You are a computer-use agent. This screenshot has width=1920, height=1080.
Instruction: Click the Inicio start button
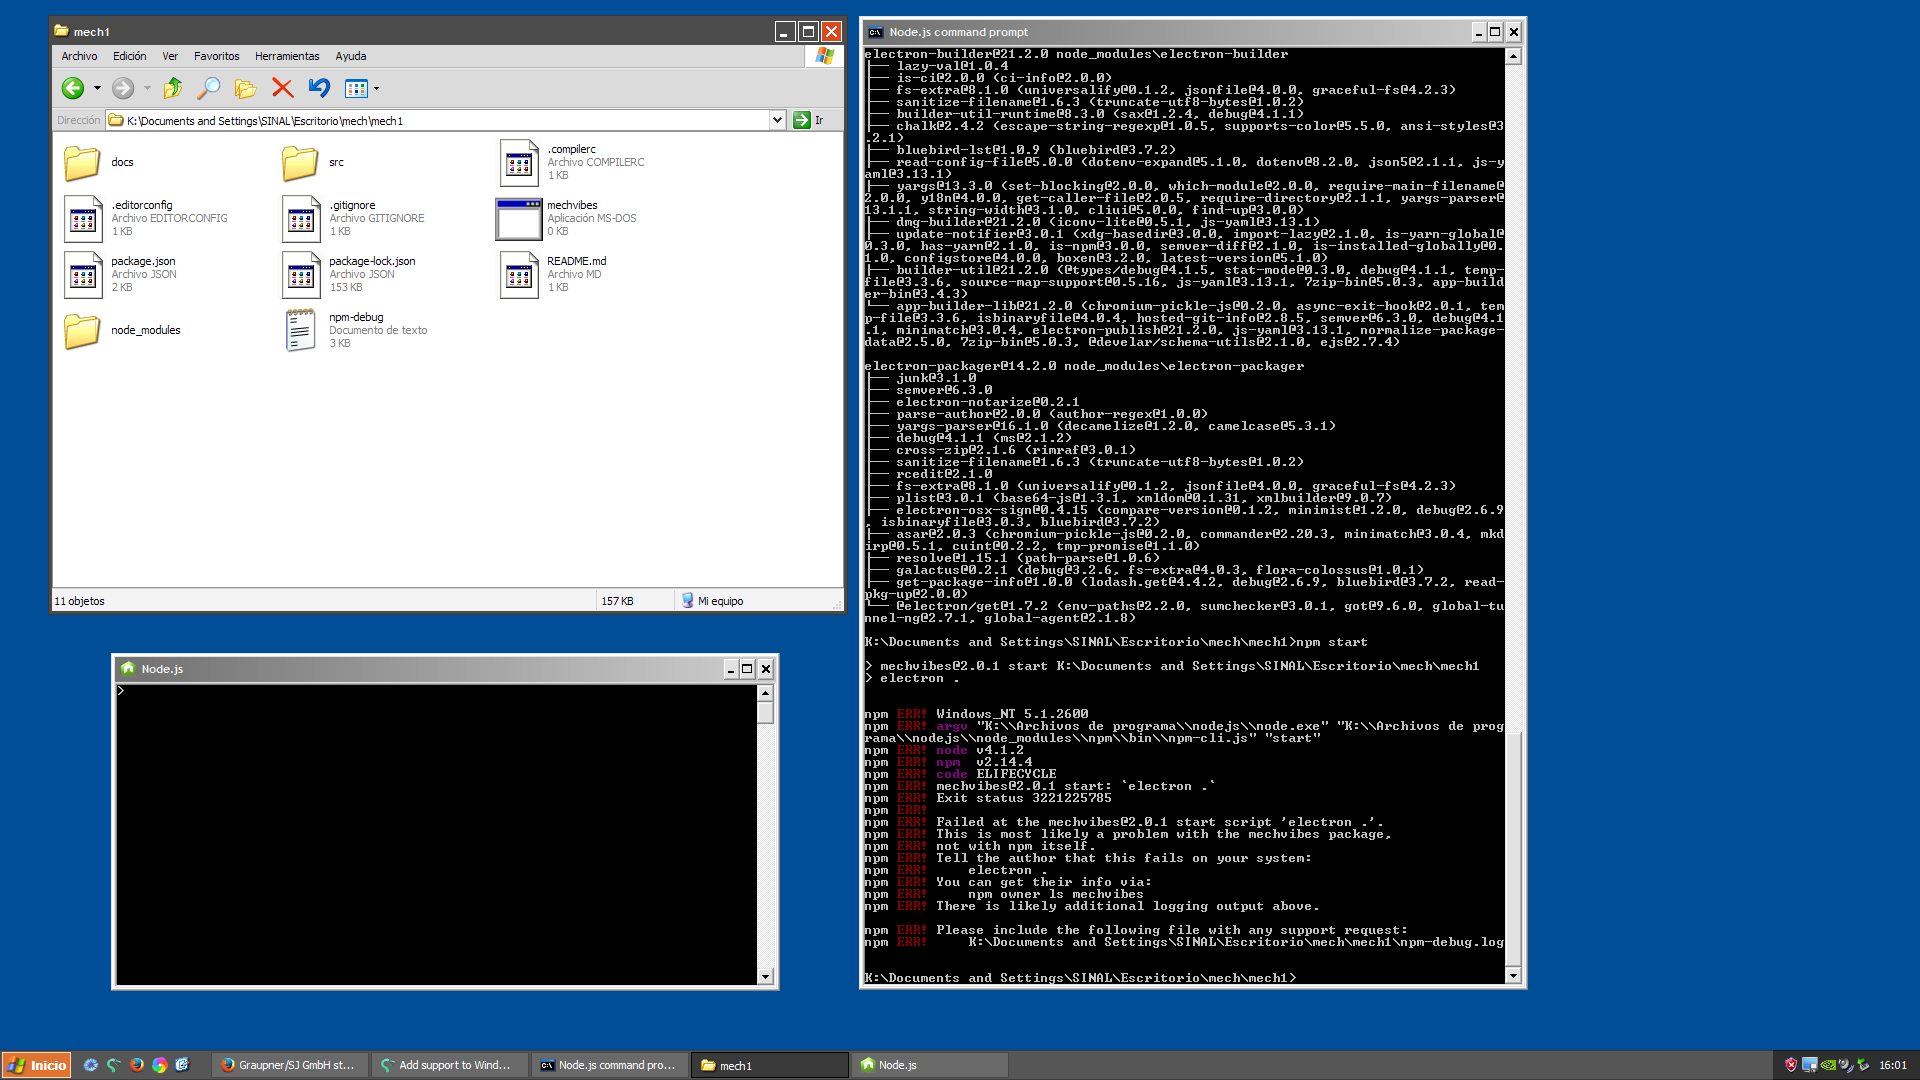click(x=35, y=1065)
